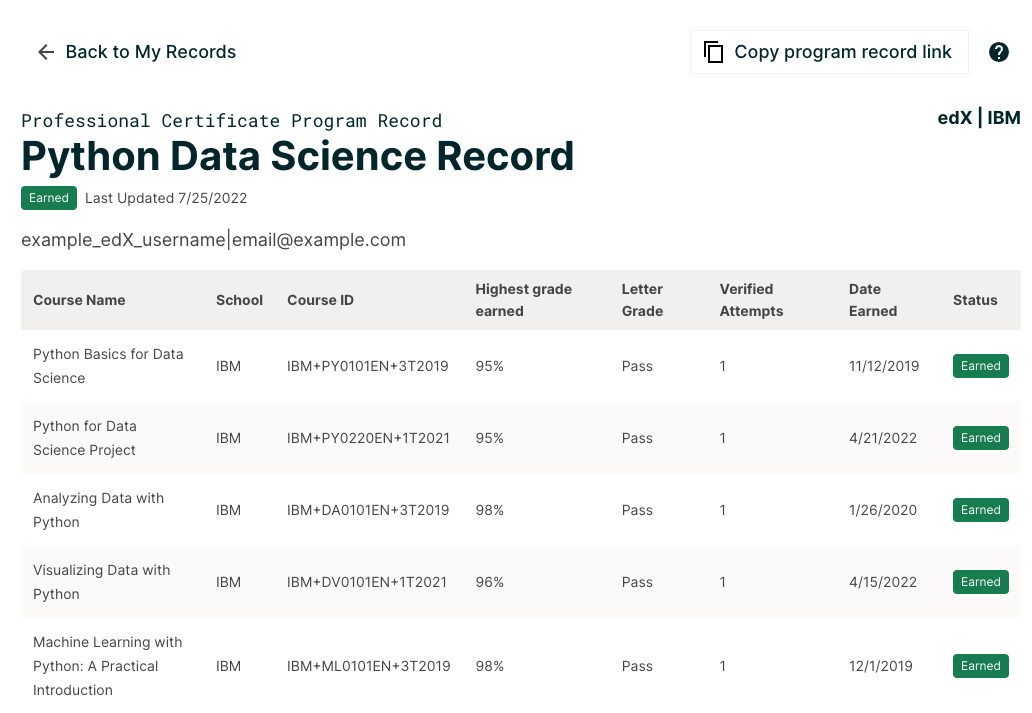The width and height of the screenshot is (1032, 713).
Task: Click the edX logo
Action: point(953,118)
